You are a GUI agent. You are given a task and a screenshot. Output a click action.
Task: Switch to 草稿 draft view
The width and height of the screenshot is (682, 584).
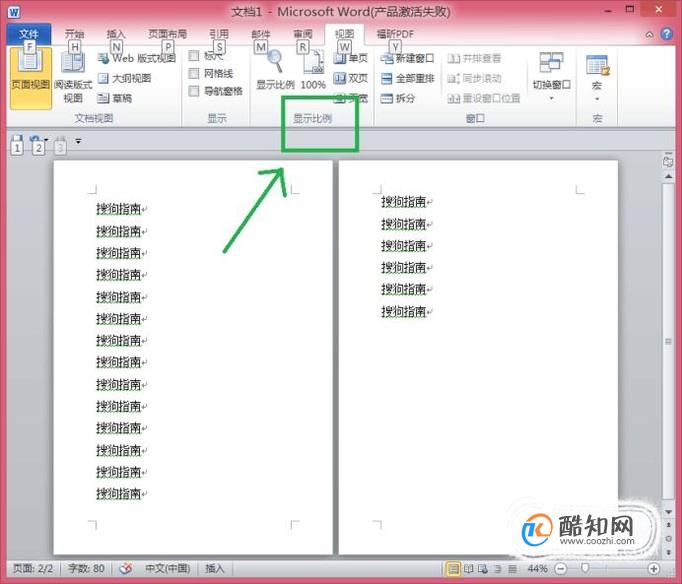[114, 98]
